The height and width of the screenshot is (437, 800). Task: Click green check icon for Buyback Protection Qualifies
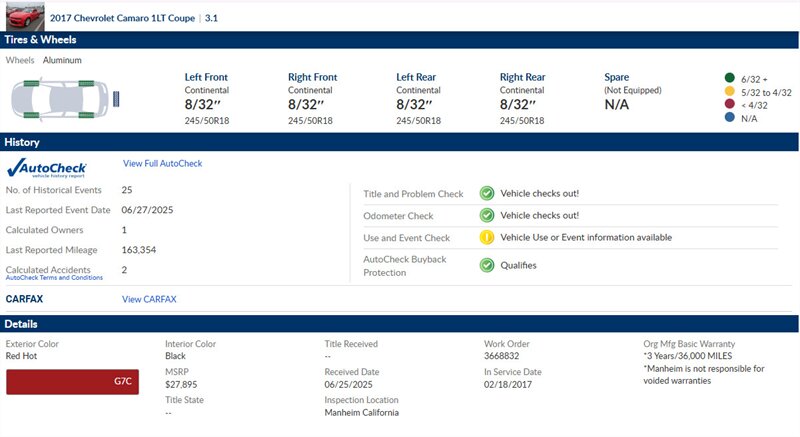click(487, 265)
